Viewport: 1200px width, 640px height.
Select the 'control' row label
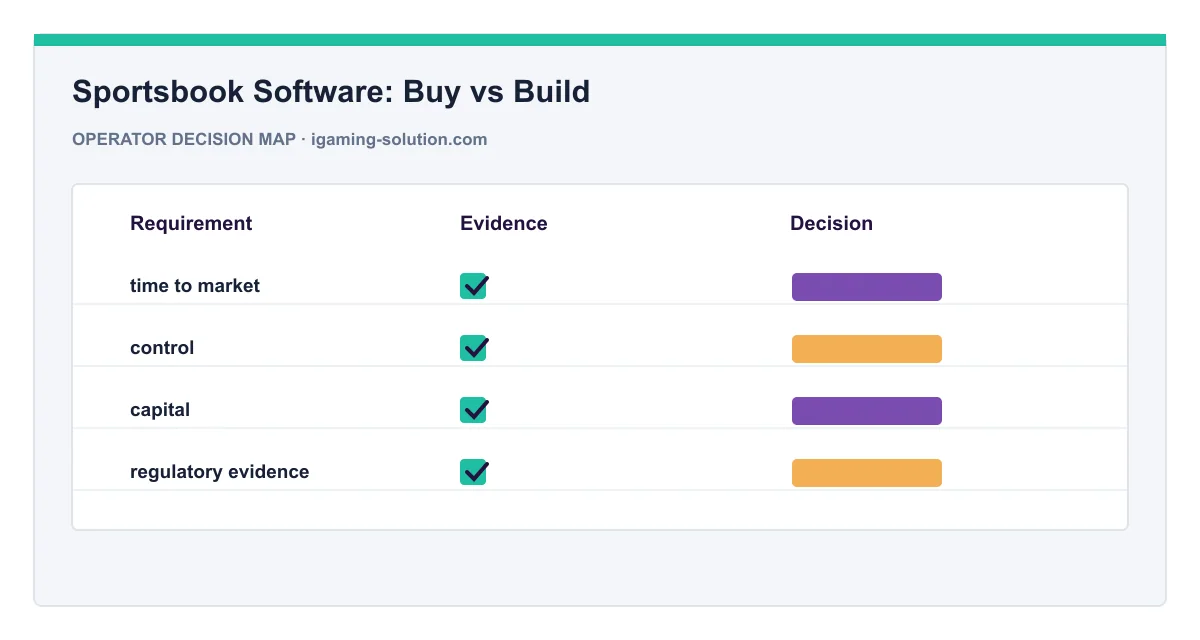[162, 348]
